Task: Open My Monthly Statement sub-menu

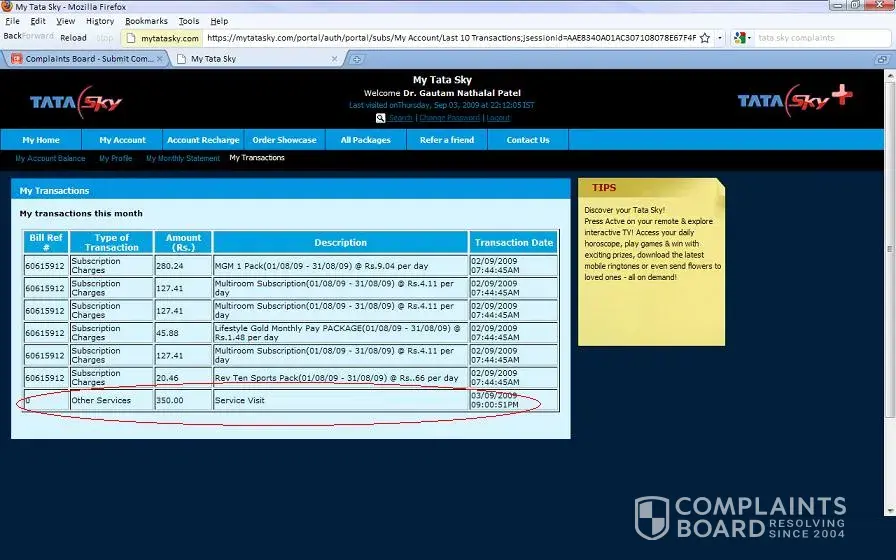Action: click(183, 158)
